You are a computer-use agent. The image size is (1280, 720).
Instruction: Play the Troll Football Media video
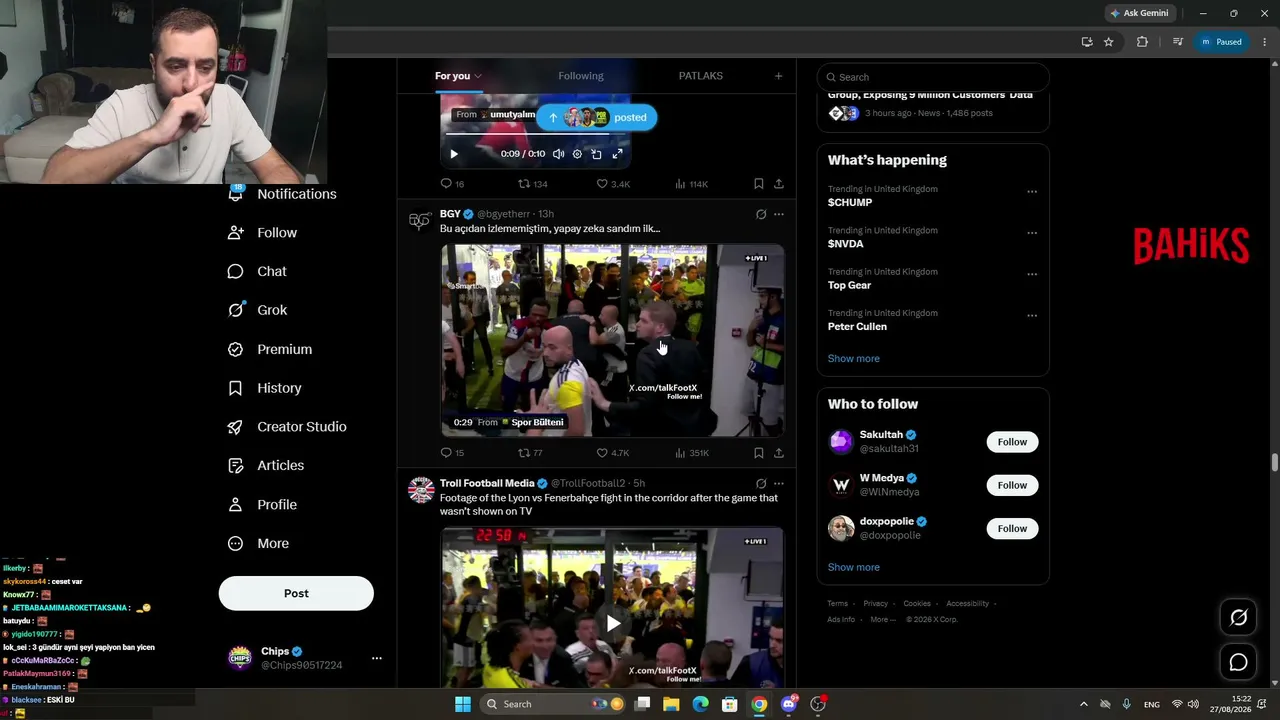point(613,624)
